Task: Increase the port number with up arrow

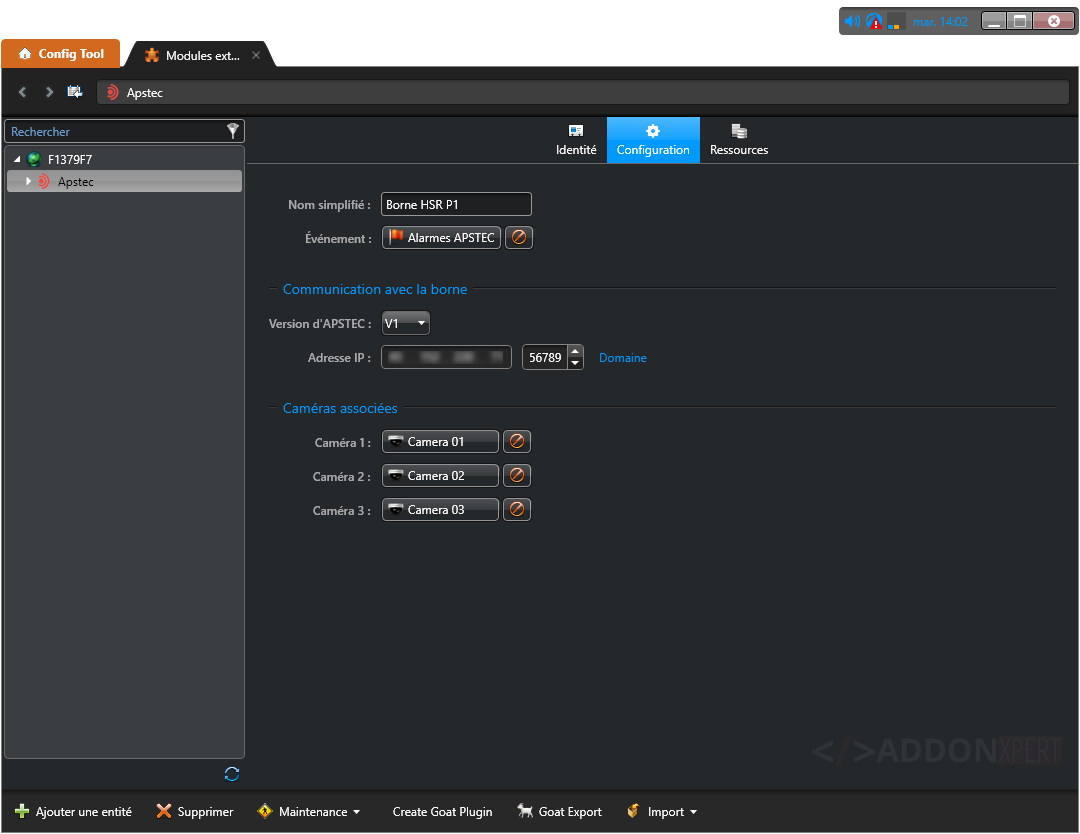Action: pos(575,351)
